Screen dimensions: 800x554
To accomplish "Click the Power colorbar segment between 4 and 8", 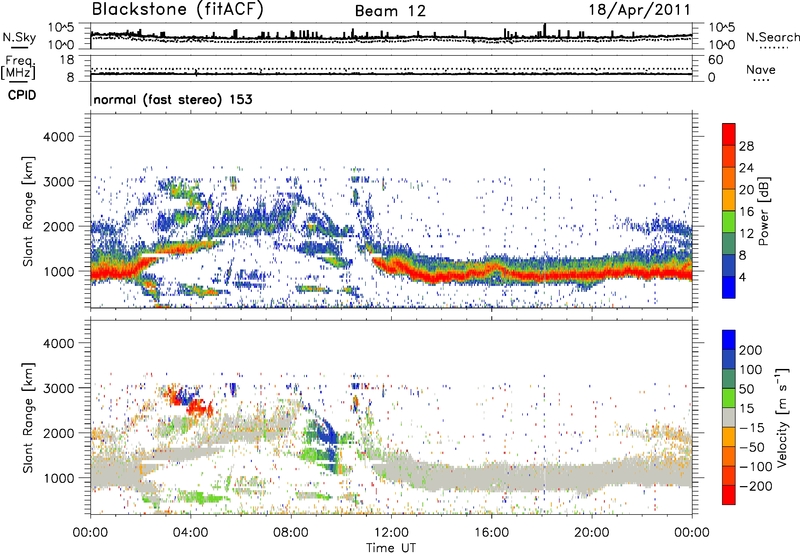I will (x=729, y=265).
